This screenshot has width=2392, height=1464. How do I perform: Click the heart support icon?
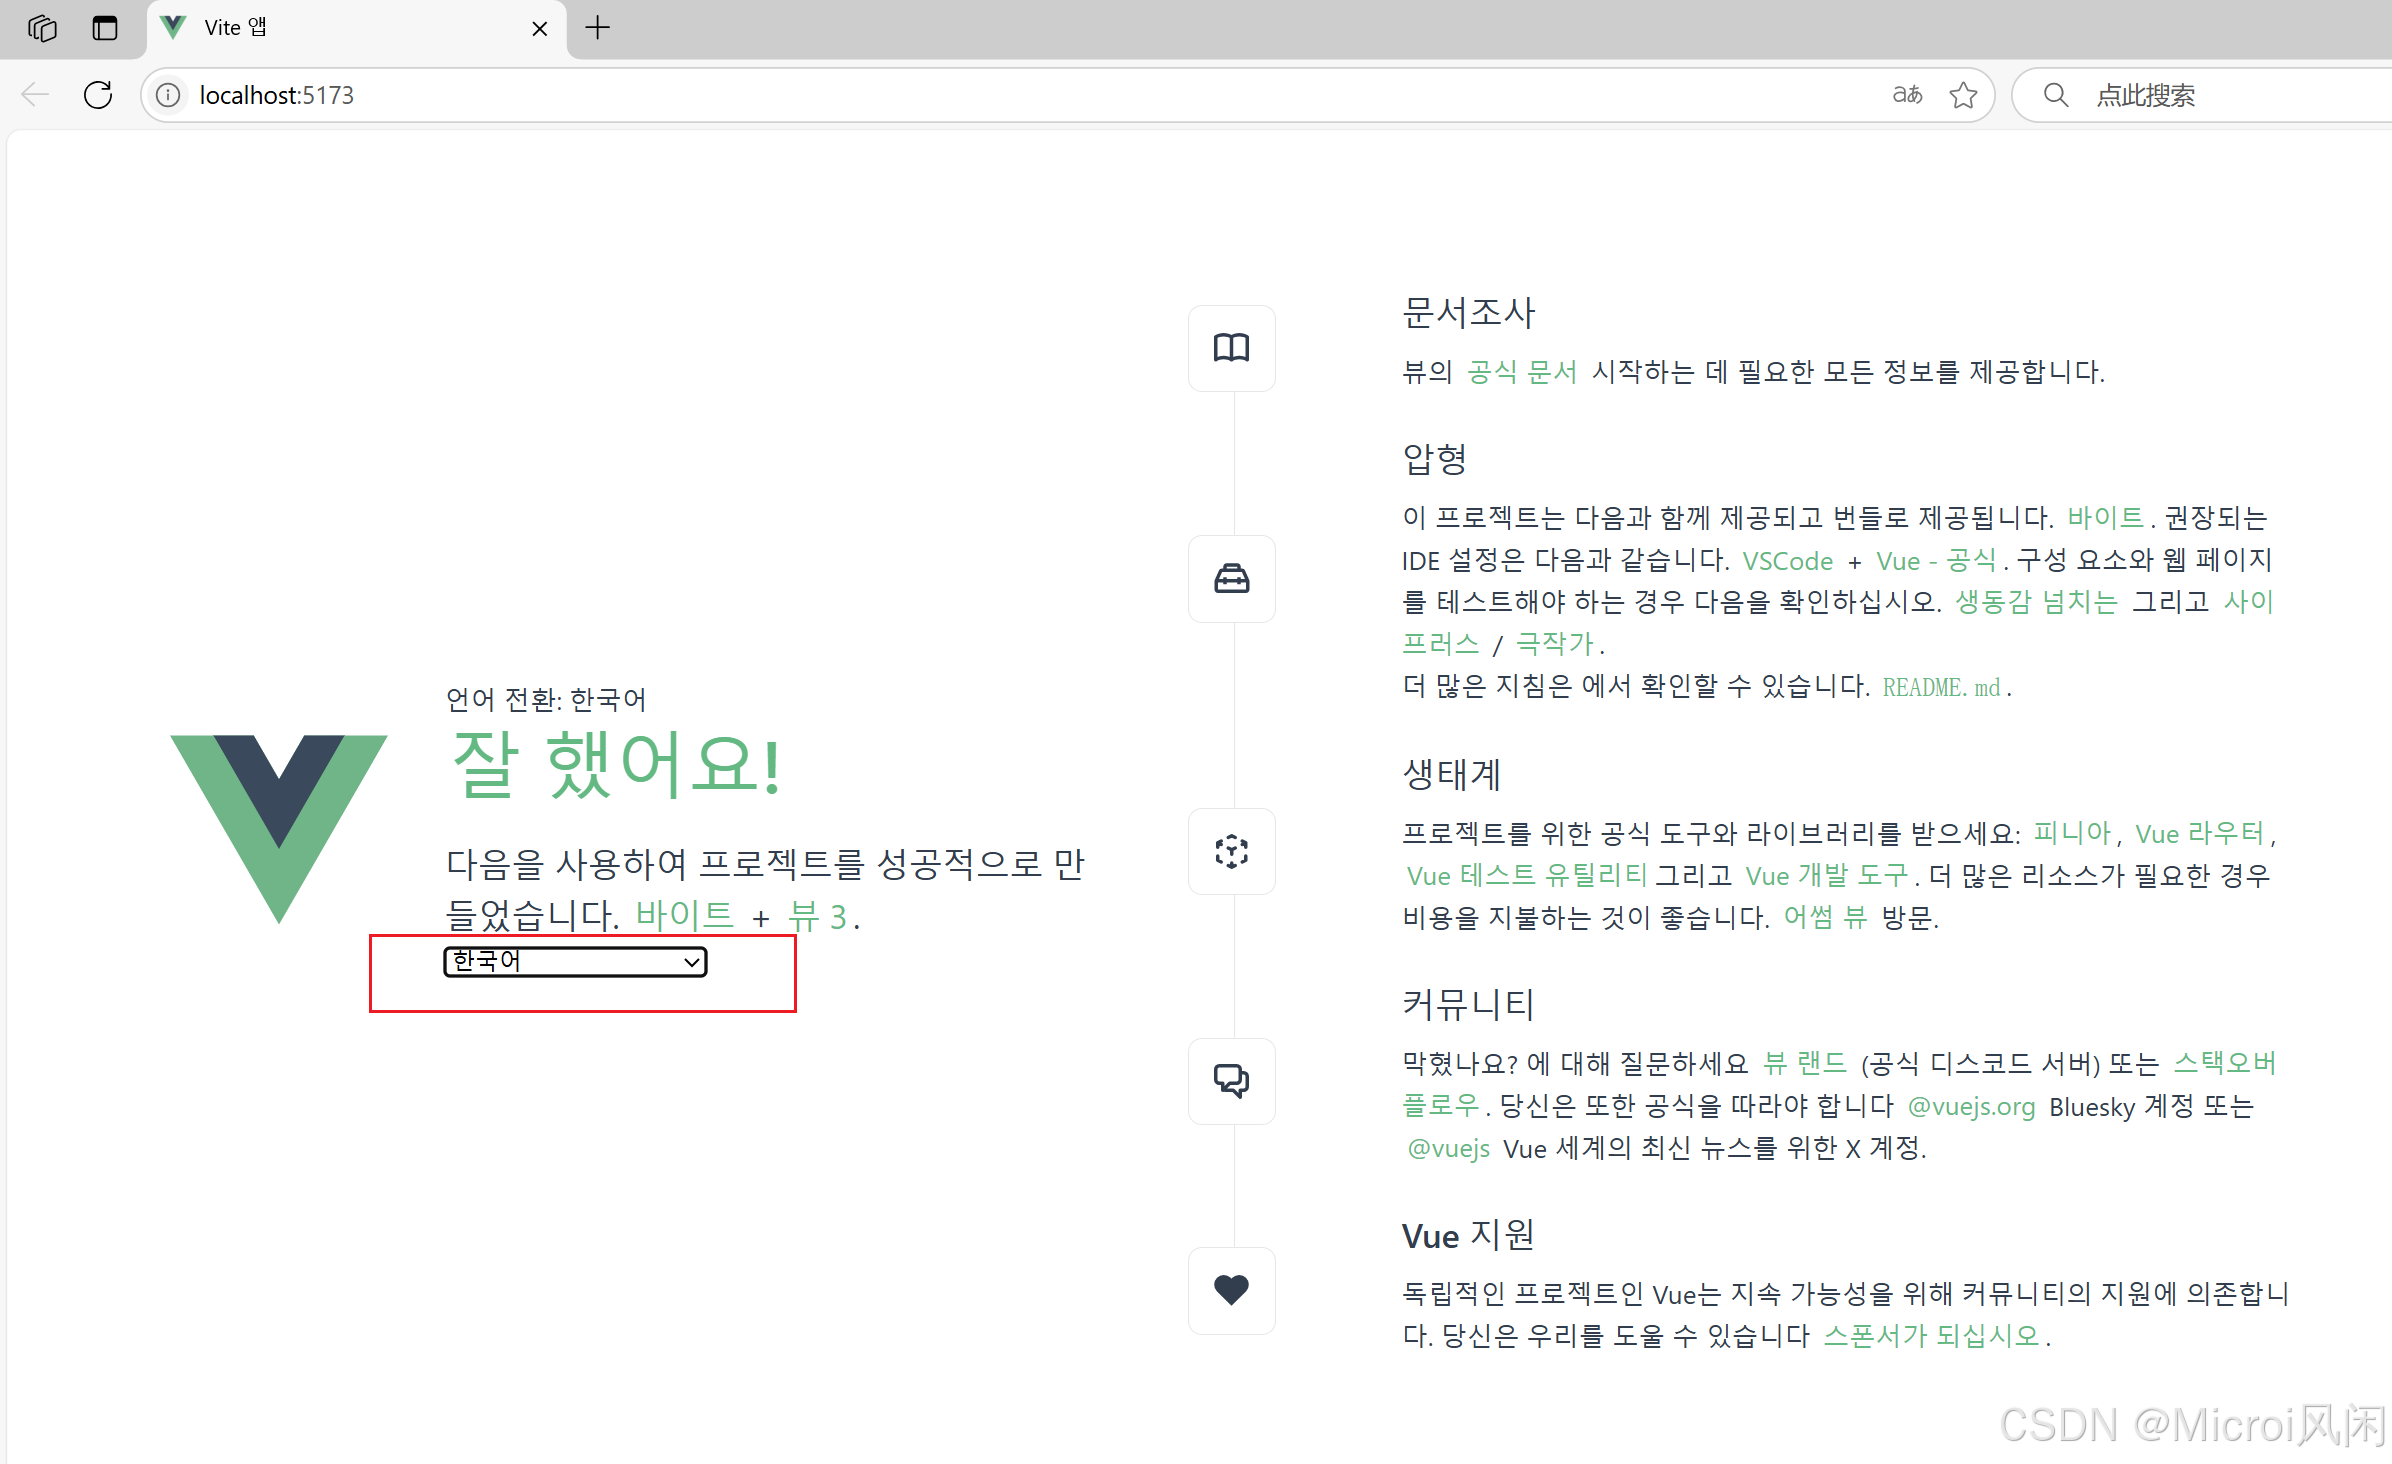[1231, 1290]
